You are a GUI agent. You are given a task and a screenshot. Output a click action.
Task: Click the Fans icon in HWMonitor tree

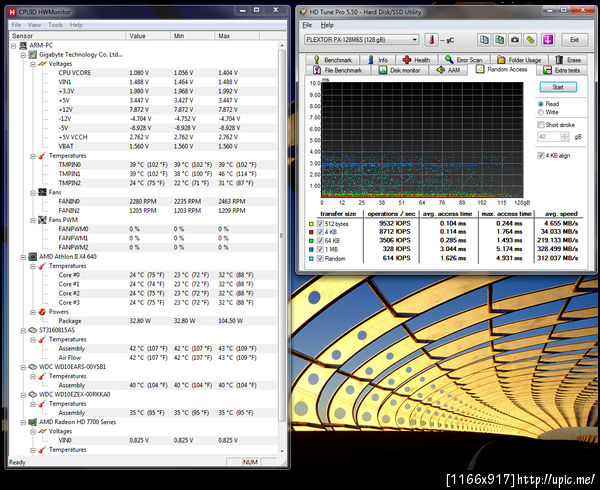coord(42,192)
